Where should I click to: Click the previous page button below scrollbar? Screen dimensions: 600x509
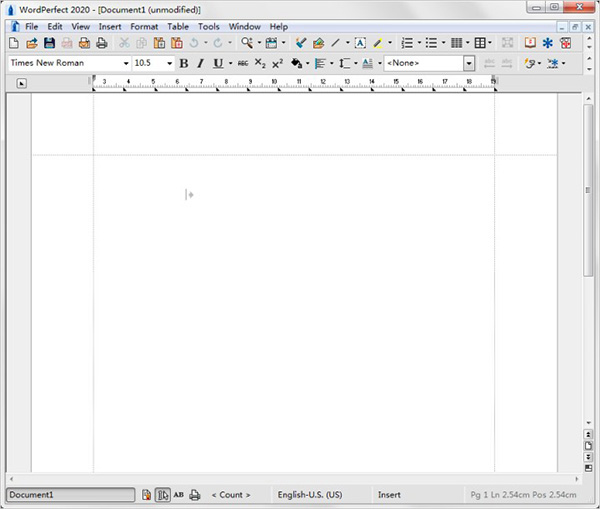588,434
